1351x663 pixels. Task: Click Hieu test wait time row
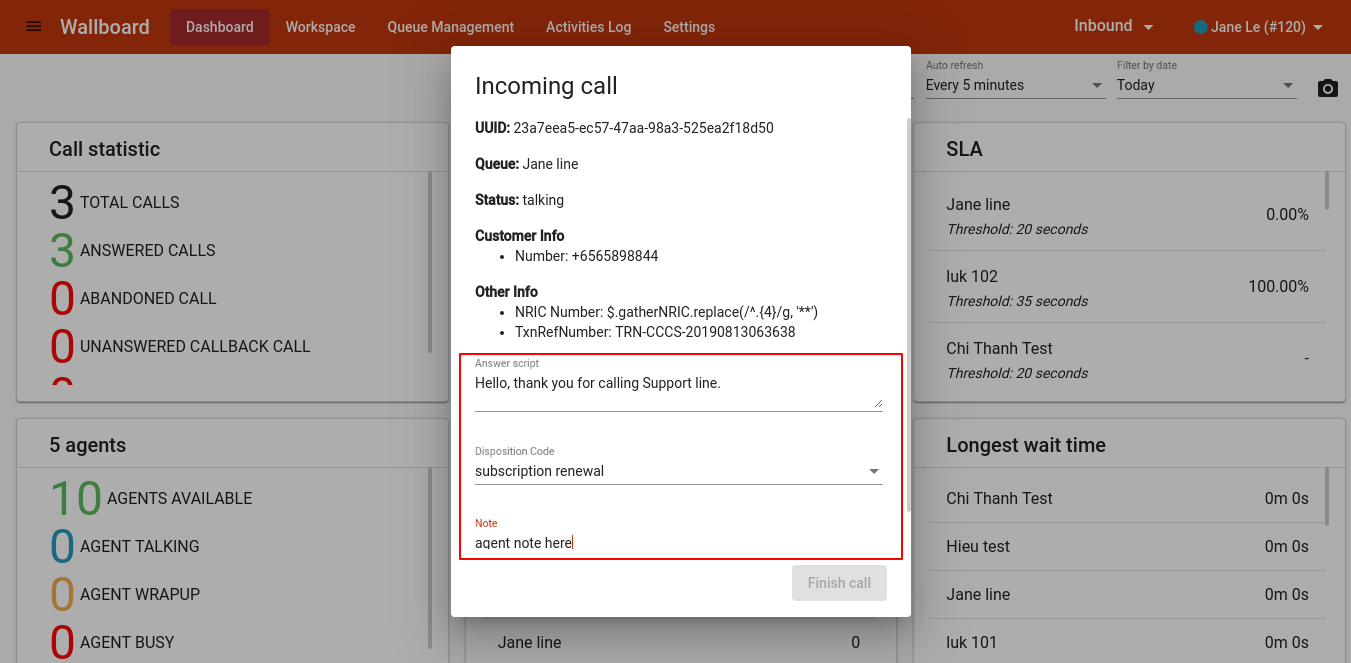pos(1127,546)
